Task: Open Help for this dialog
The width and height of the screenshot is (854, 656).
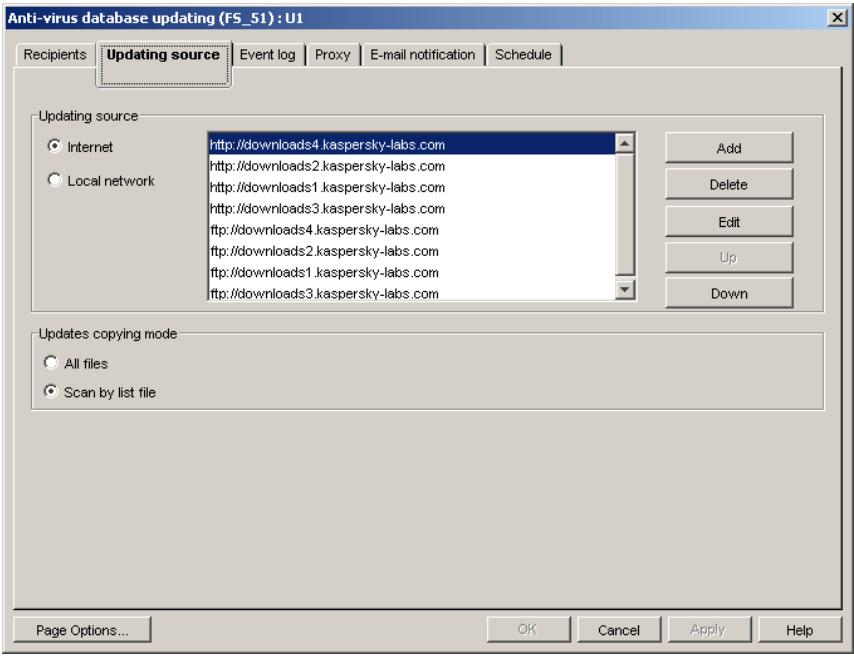Action: 800,630
